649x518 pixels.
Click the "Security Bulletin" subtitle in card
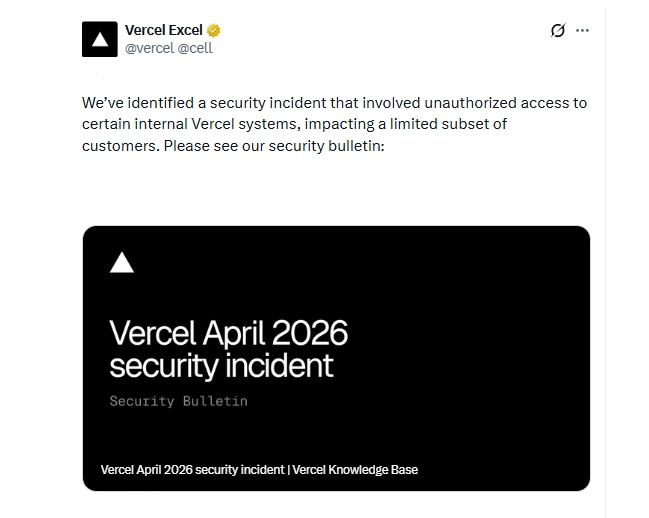pos(178,401)
